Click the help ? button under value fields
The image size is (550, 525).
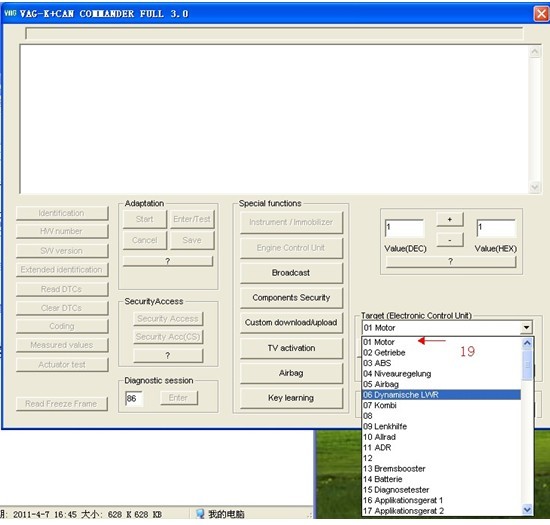[x=451, y=262]
